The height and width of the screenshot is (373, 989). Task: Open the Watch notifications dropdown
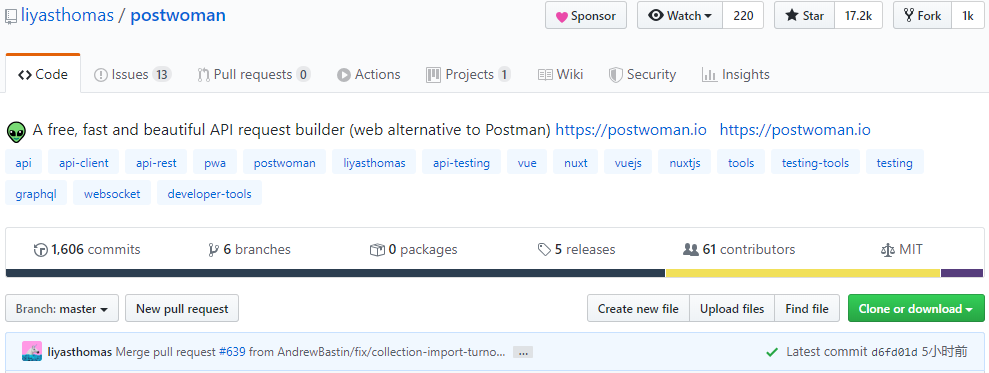(679, 16)
